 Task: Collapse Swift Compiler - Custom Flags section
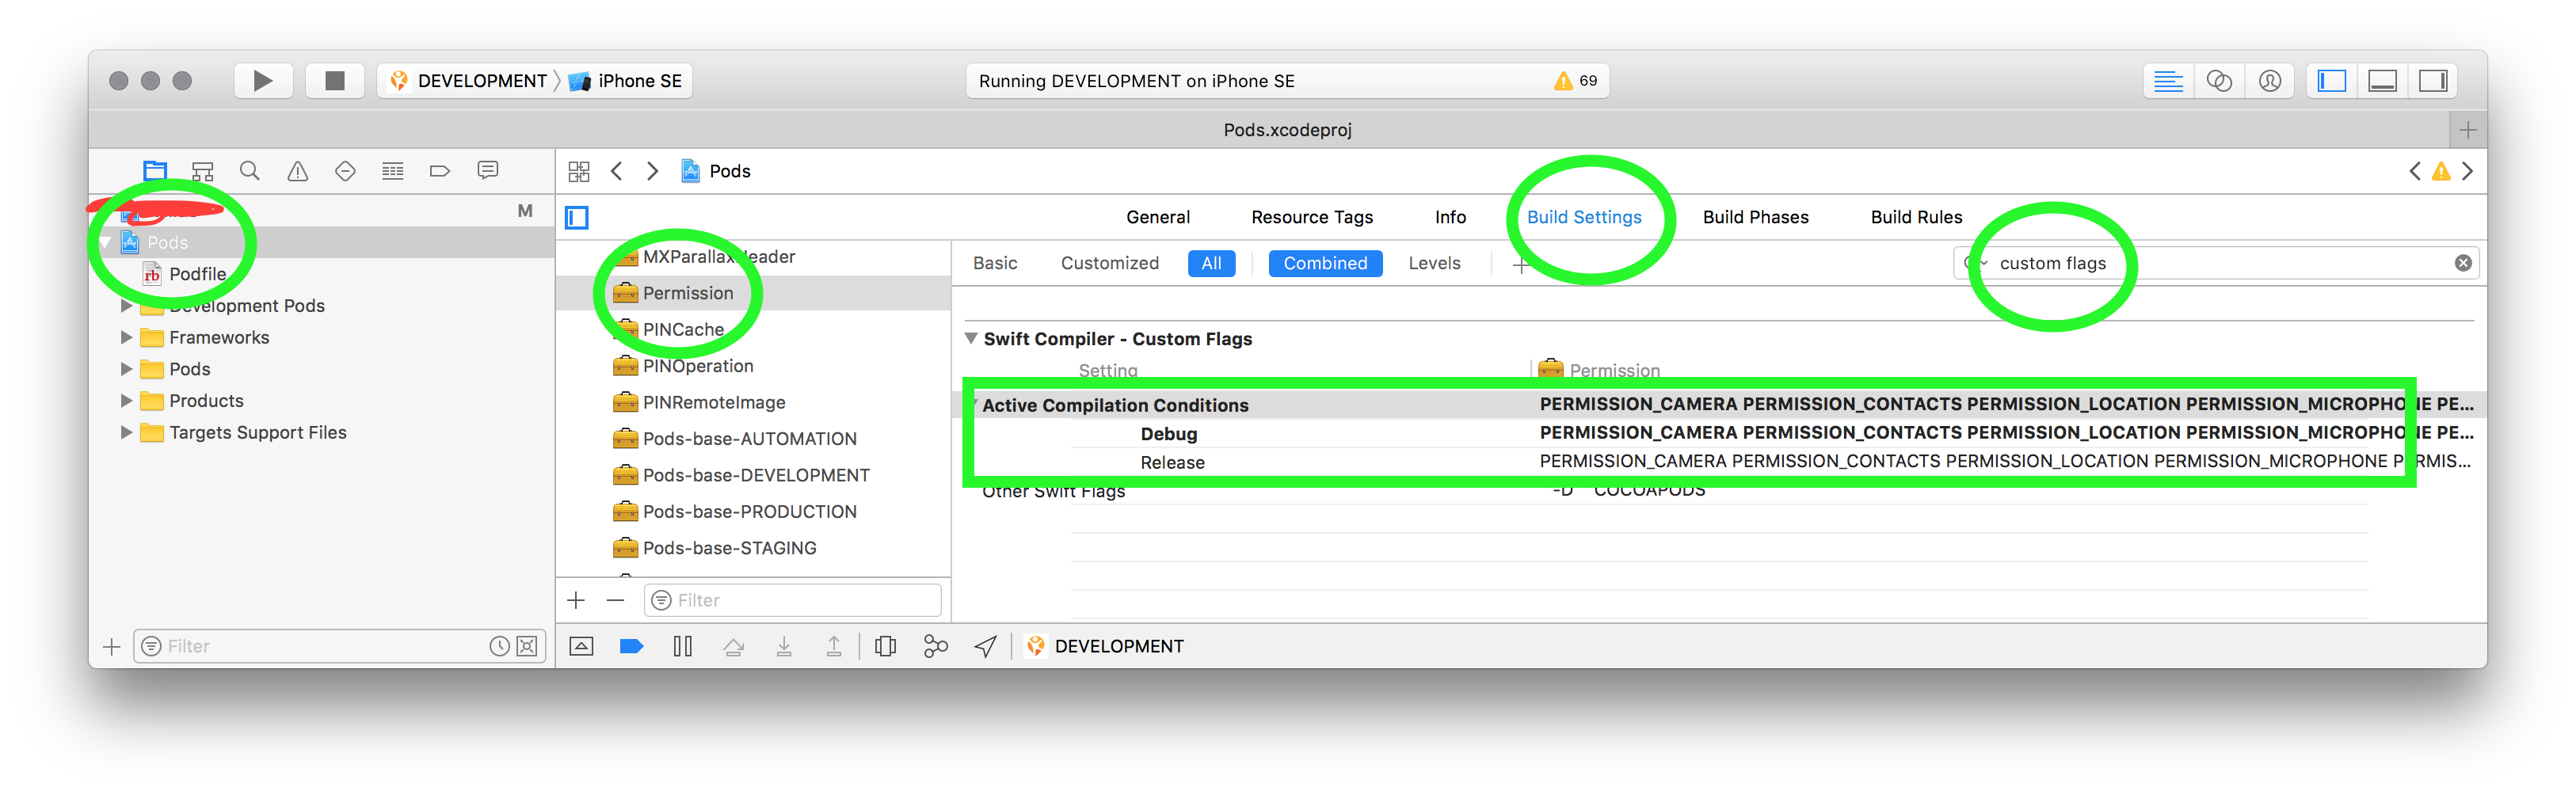coord(971,339)
